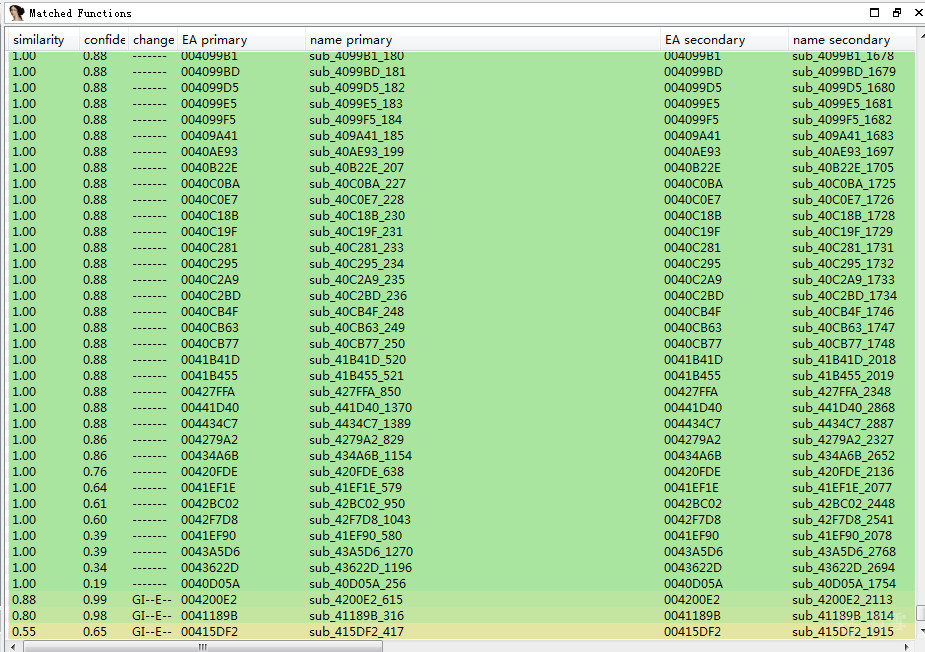Viewport: 925px width, 652px height.
Task: Select row sub_42BC02_950
Action: [x=461, y=504]
